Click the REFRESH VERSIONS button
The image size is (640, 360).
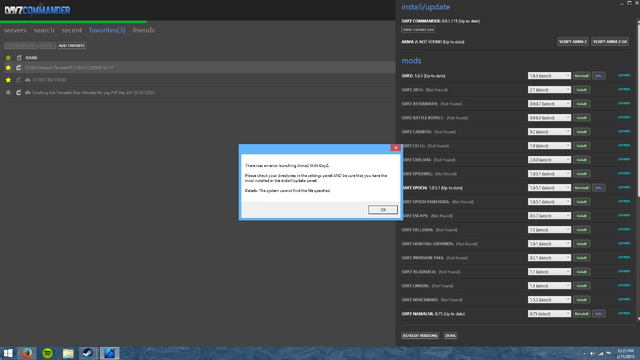point(420,336)
